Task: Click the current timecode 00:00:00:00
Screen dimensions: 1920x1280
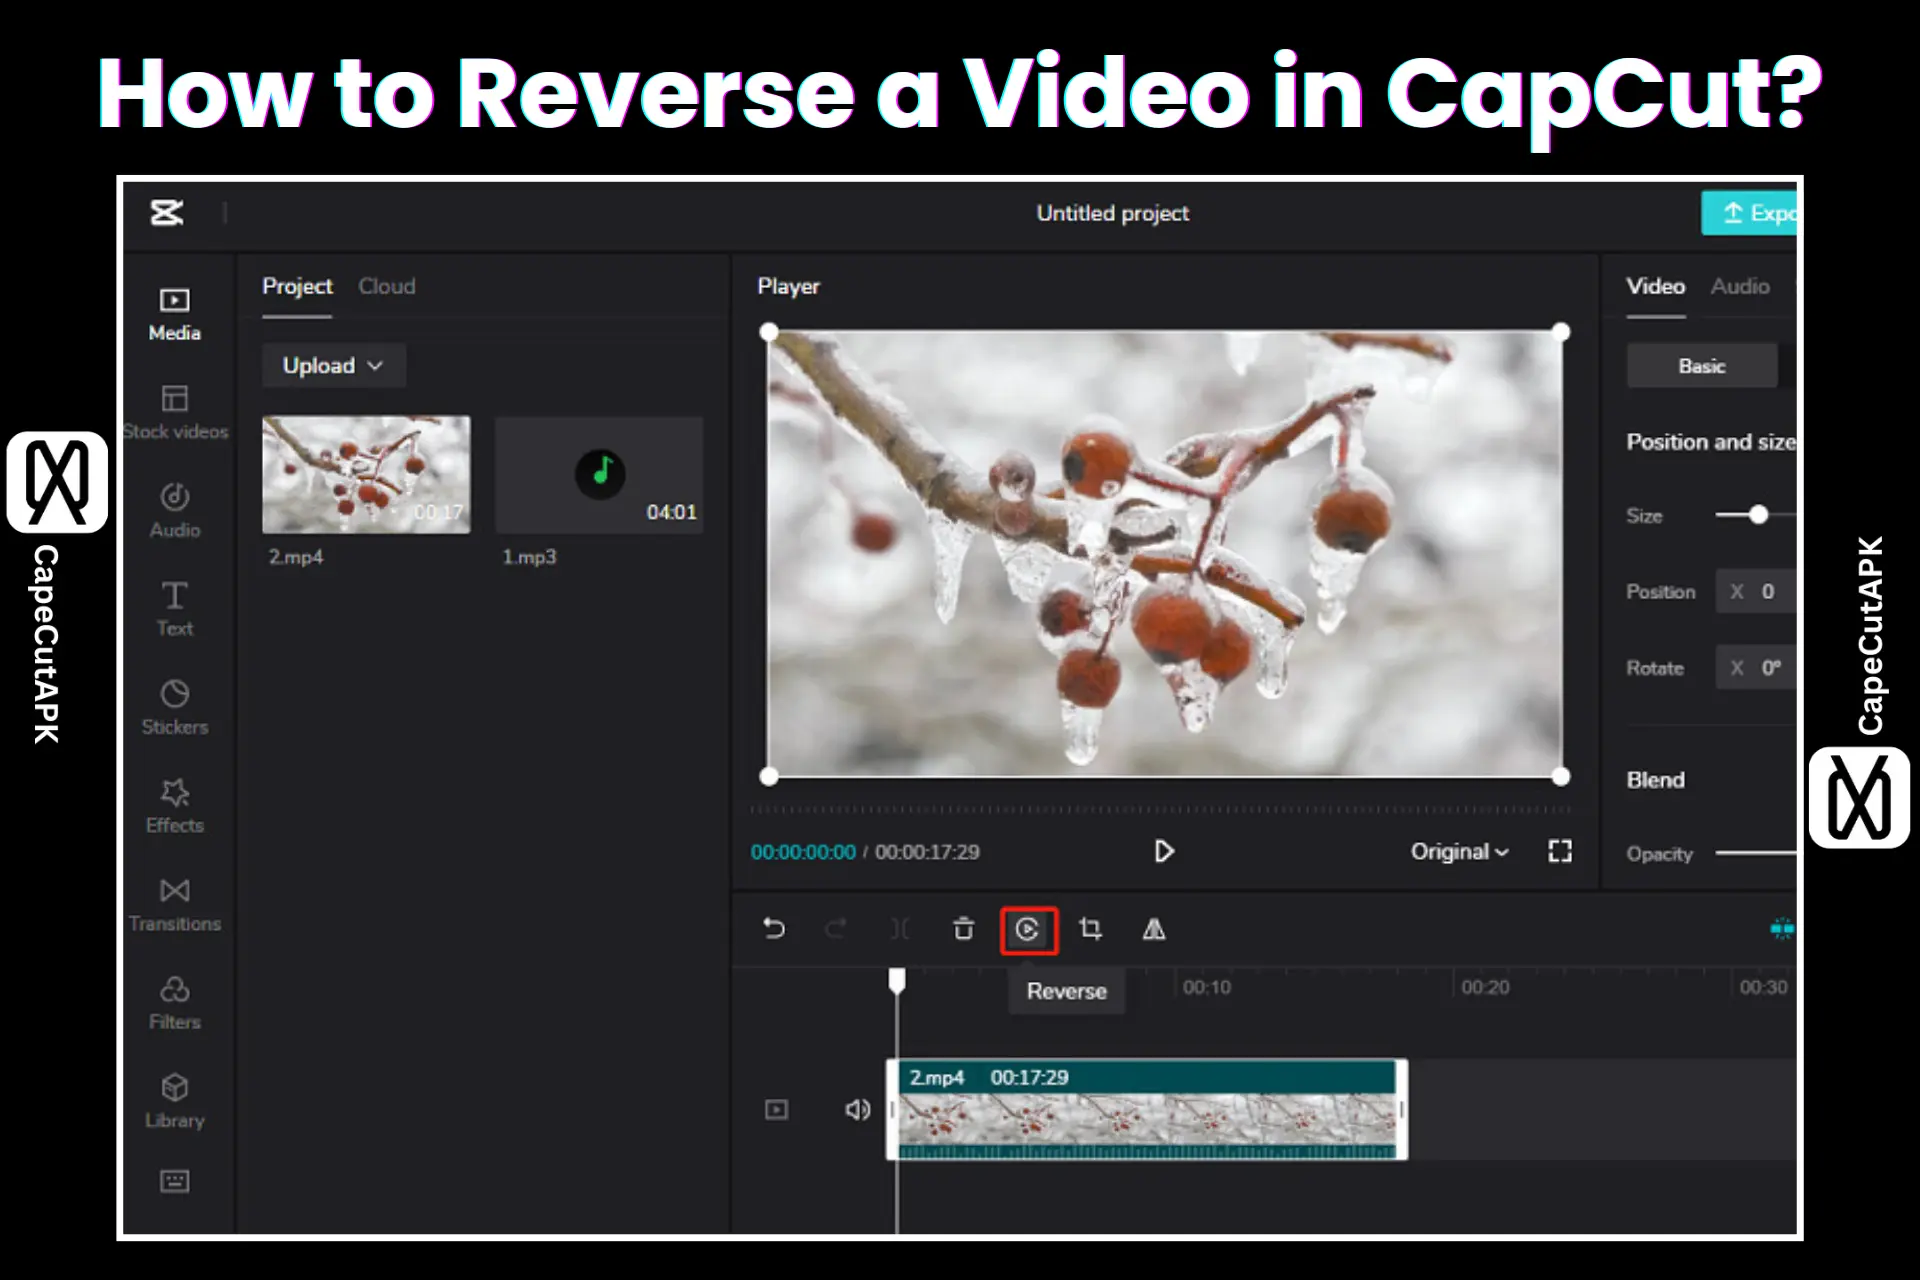Action: tap(803, 852)
